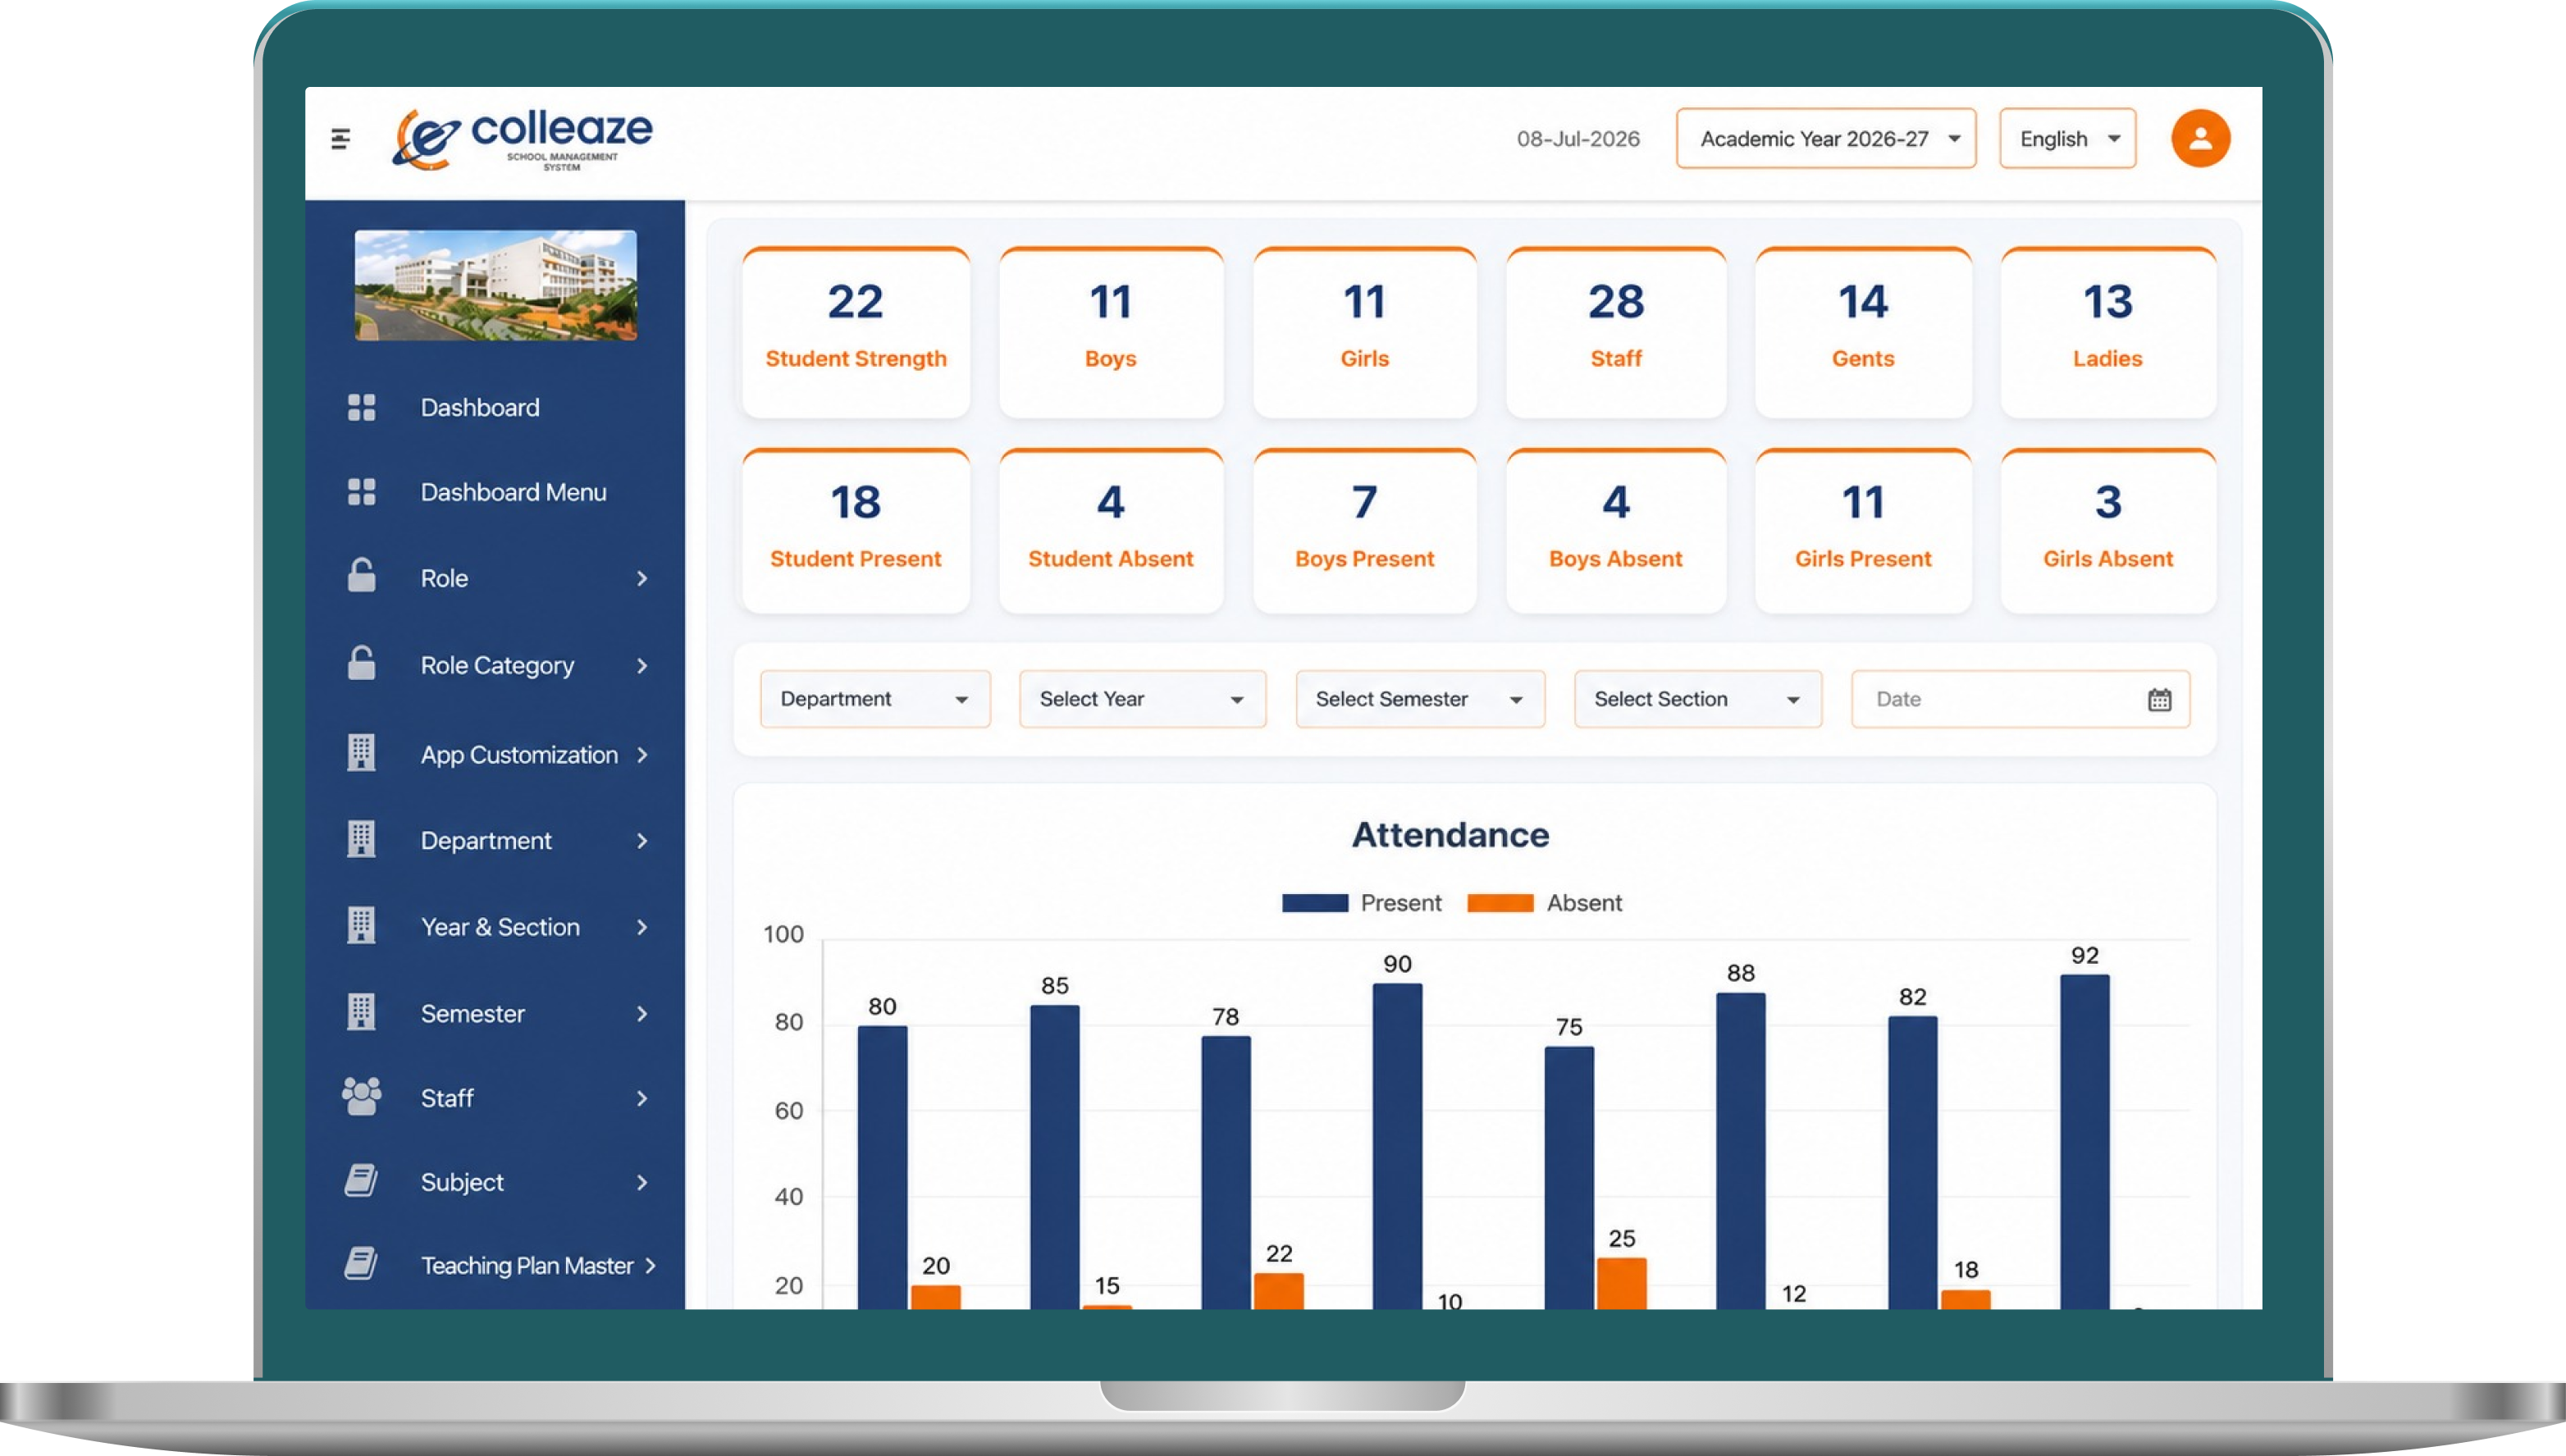
Task: Open the calendar icon in Date field
Action: [x=2159, y=699]
